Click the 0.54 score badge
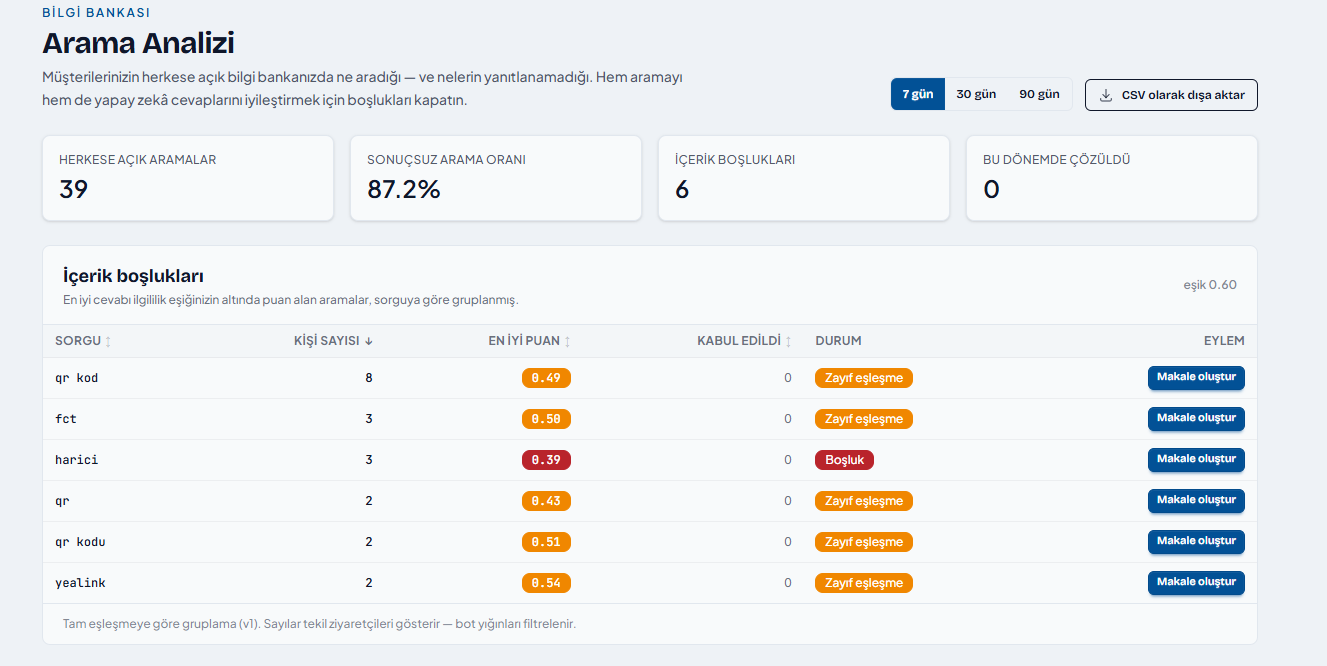This screenshot has height=666, width=1327. click(546, 583)
